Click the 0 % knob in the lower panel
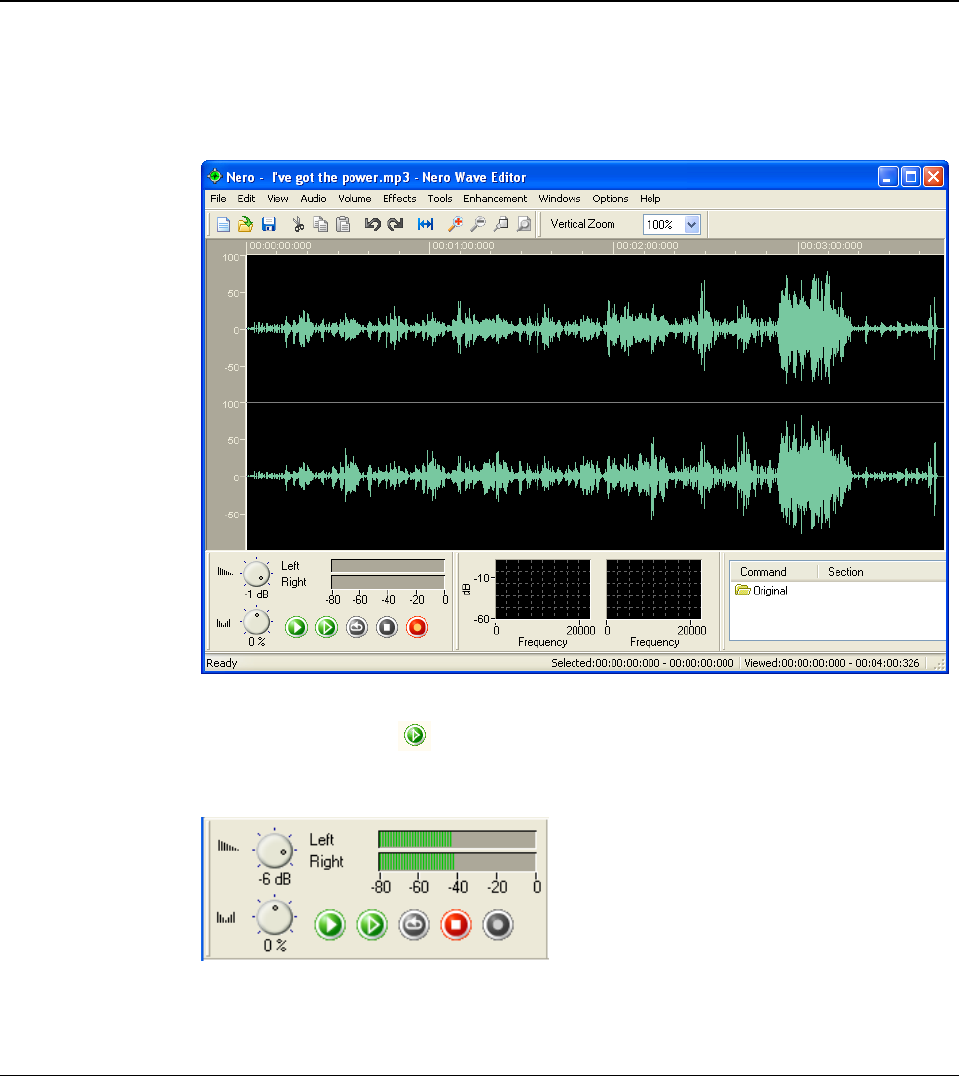This screenshot has width=959, height=1076. coord(274,917)
